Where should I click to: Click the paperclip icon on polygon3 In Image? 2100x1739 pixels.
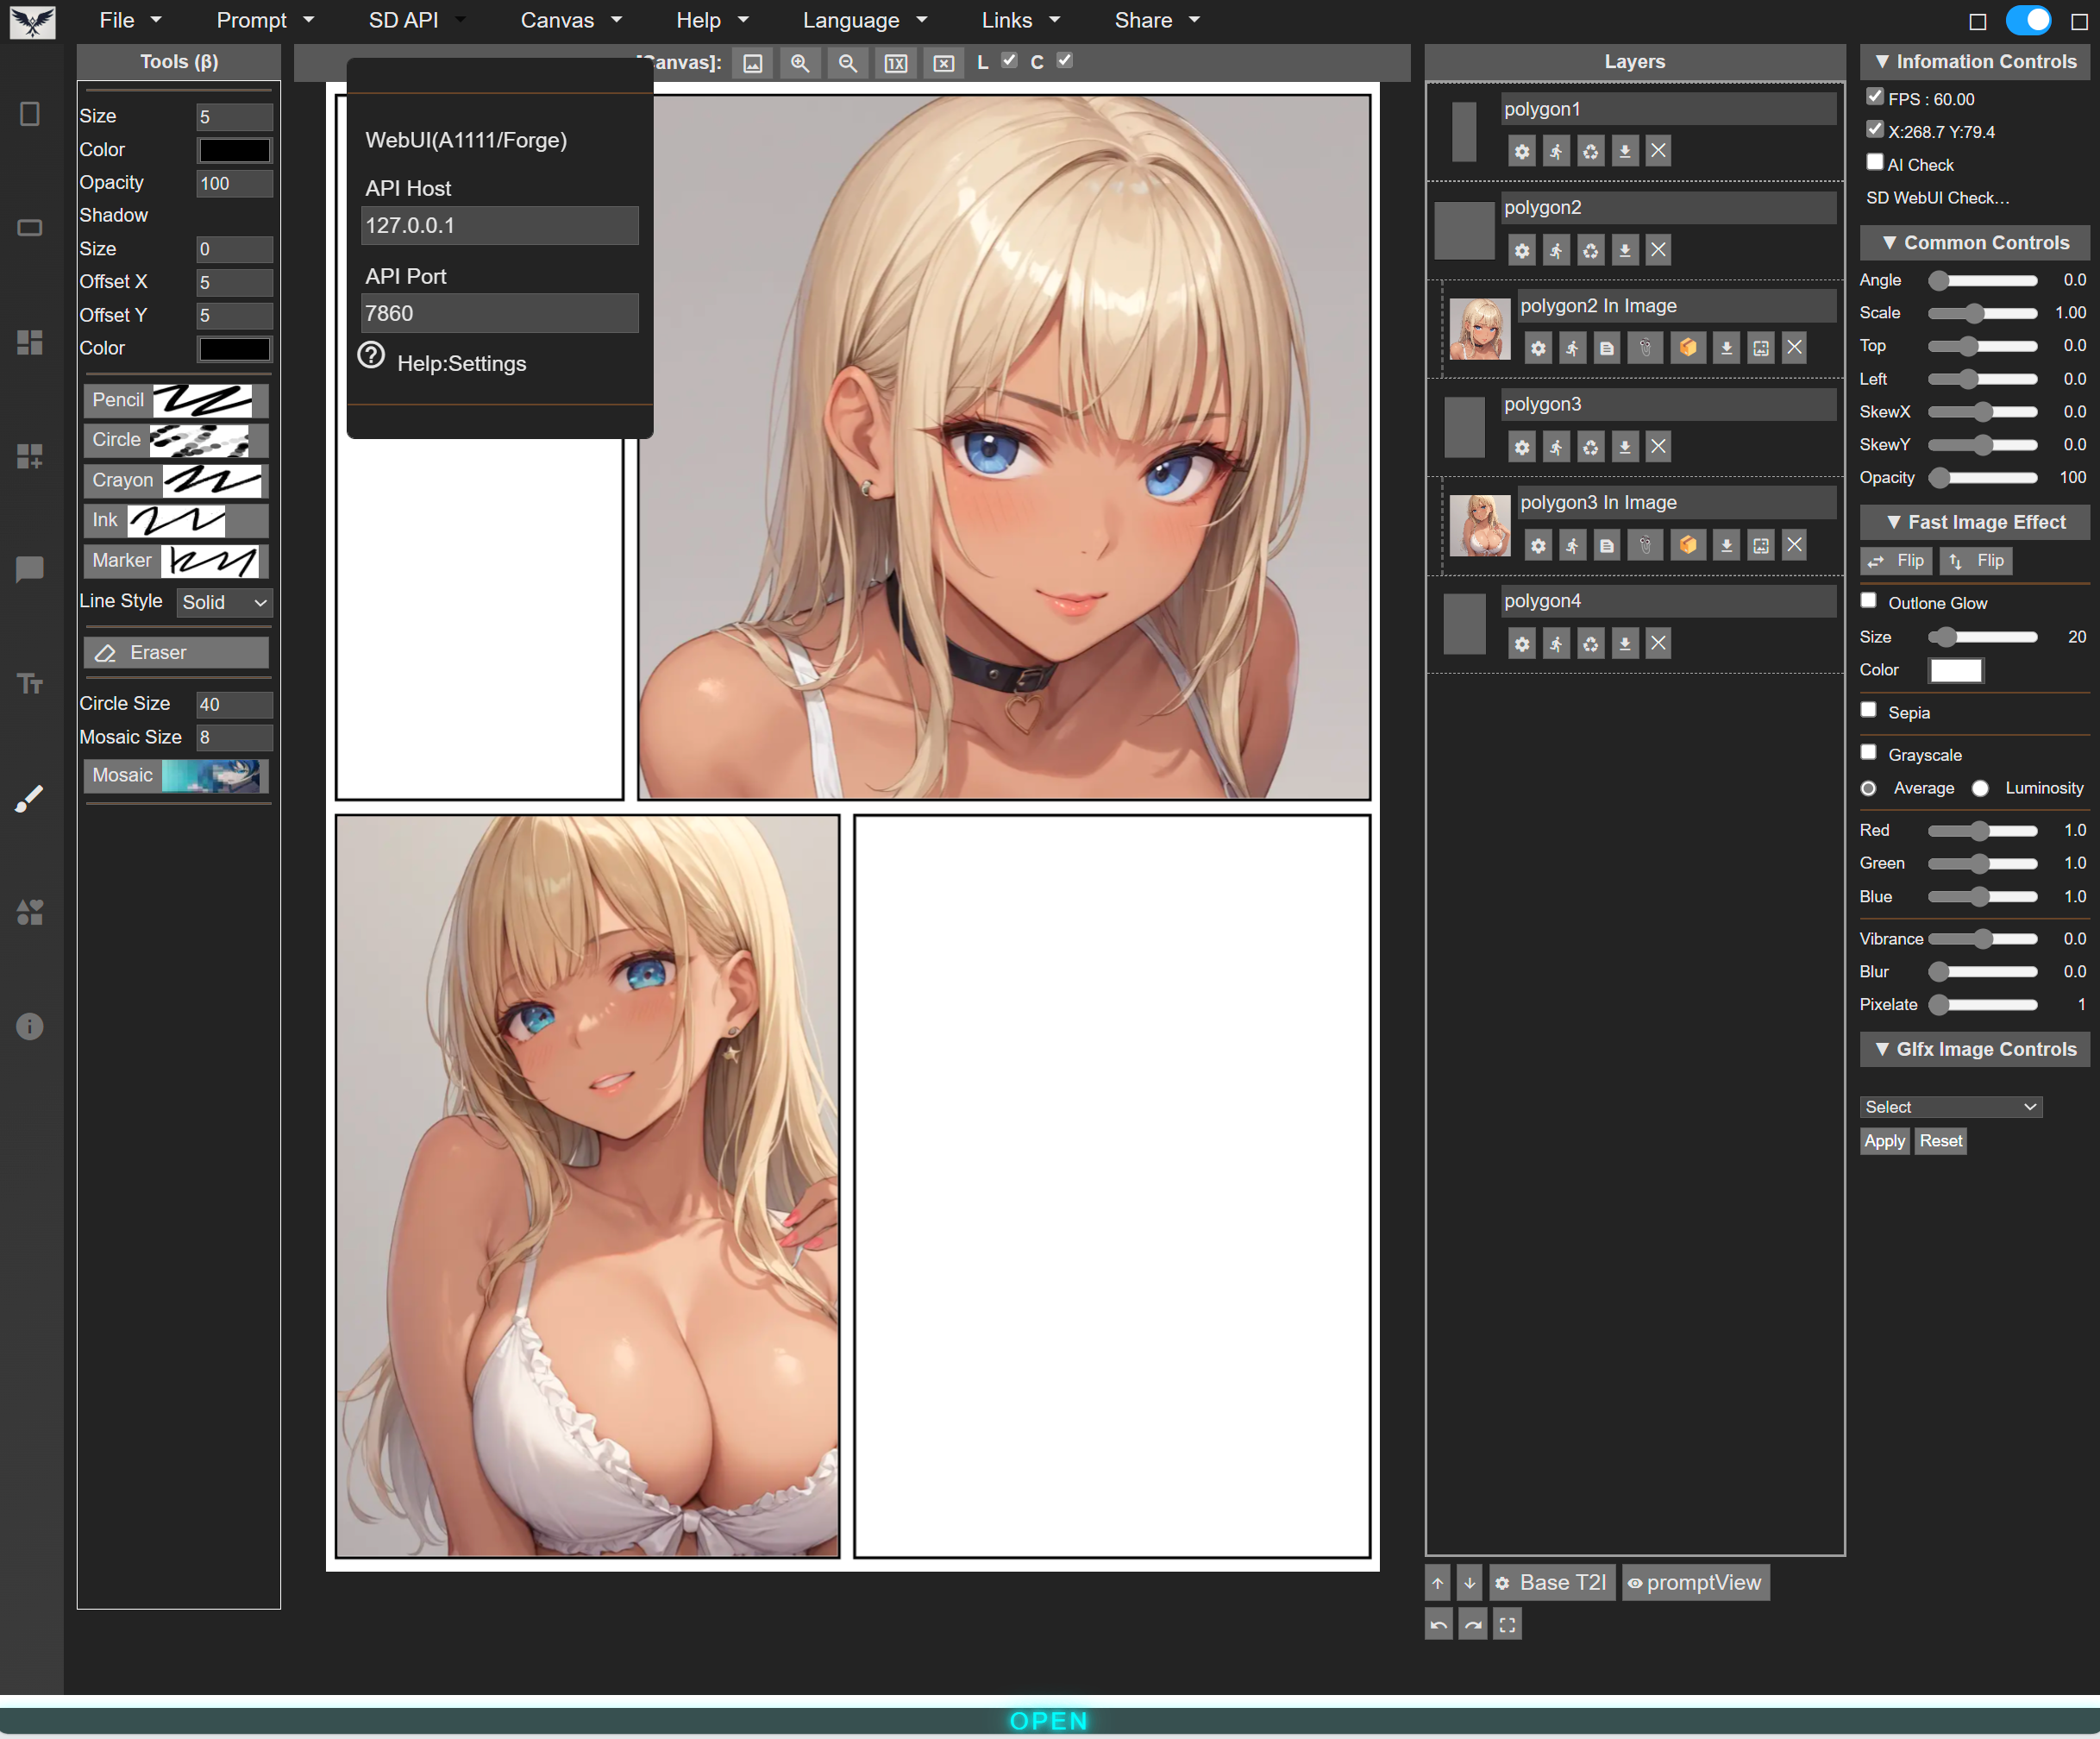tap(1645, 545)
